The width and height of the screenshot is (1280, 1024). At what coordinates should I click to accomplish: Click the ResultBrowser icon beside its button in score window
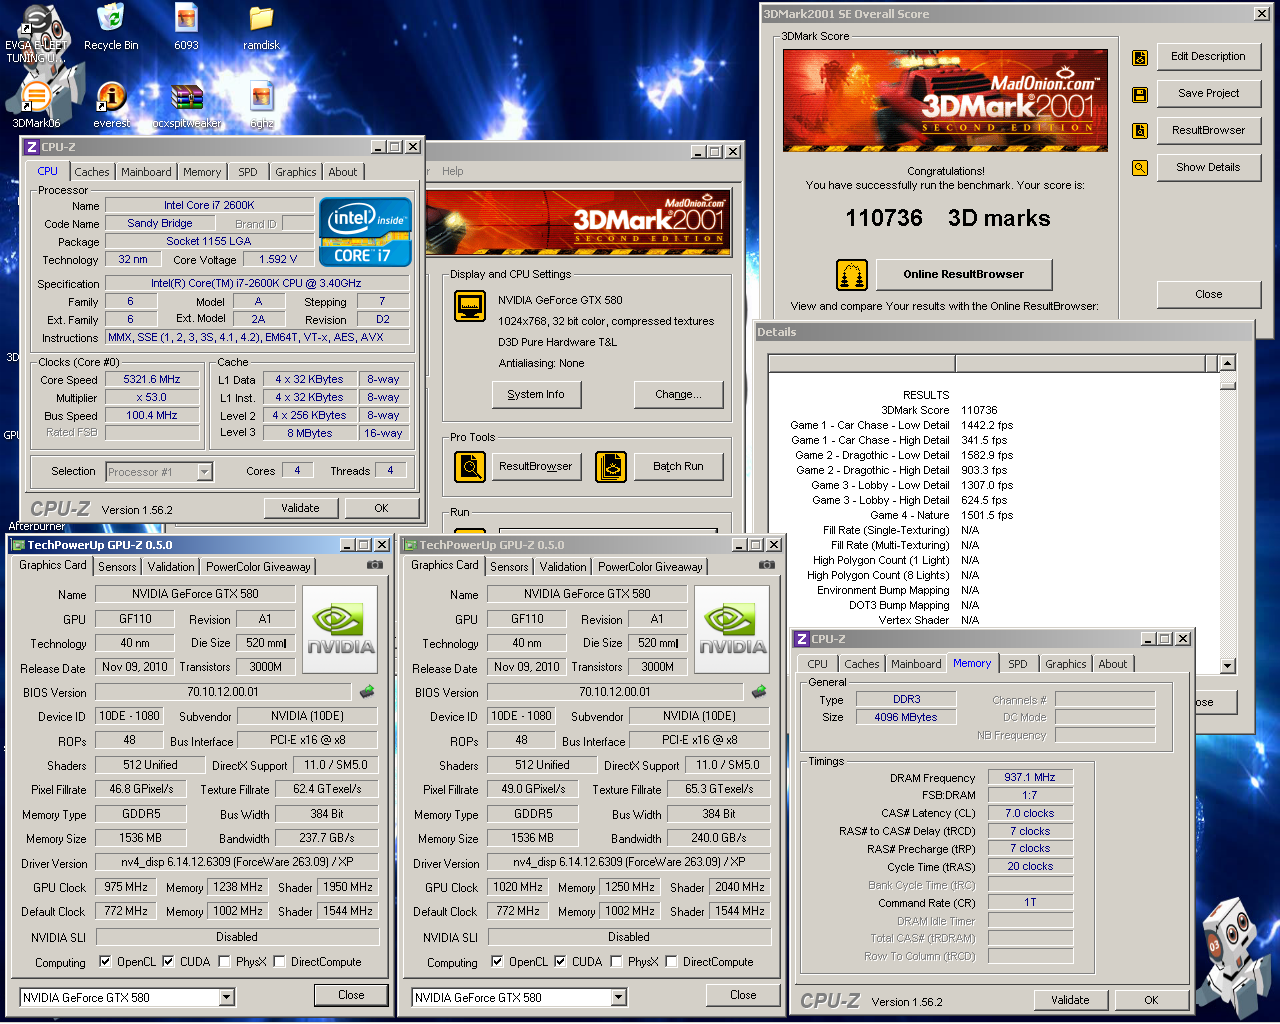(1140, 131)
